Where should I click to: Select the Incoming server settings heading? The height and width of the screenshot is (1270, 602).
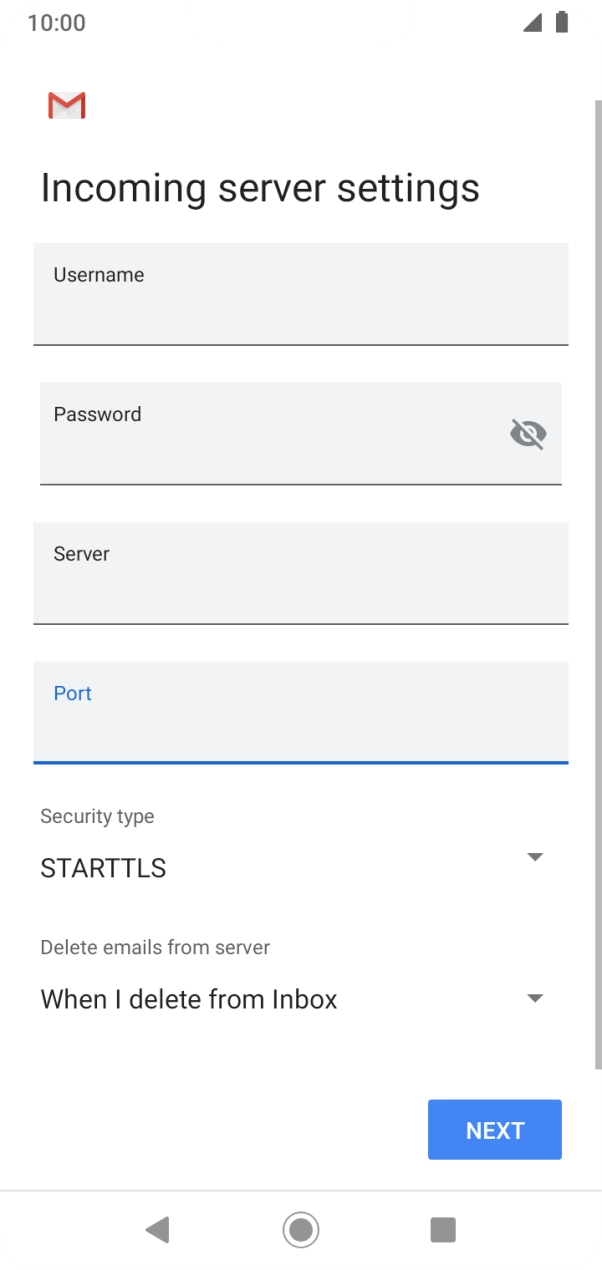click(260, 188)
